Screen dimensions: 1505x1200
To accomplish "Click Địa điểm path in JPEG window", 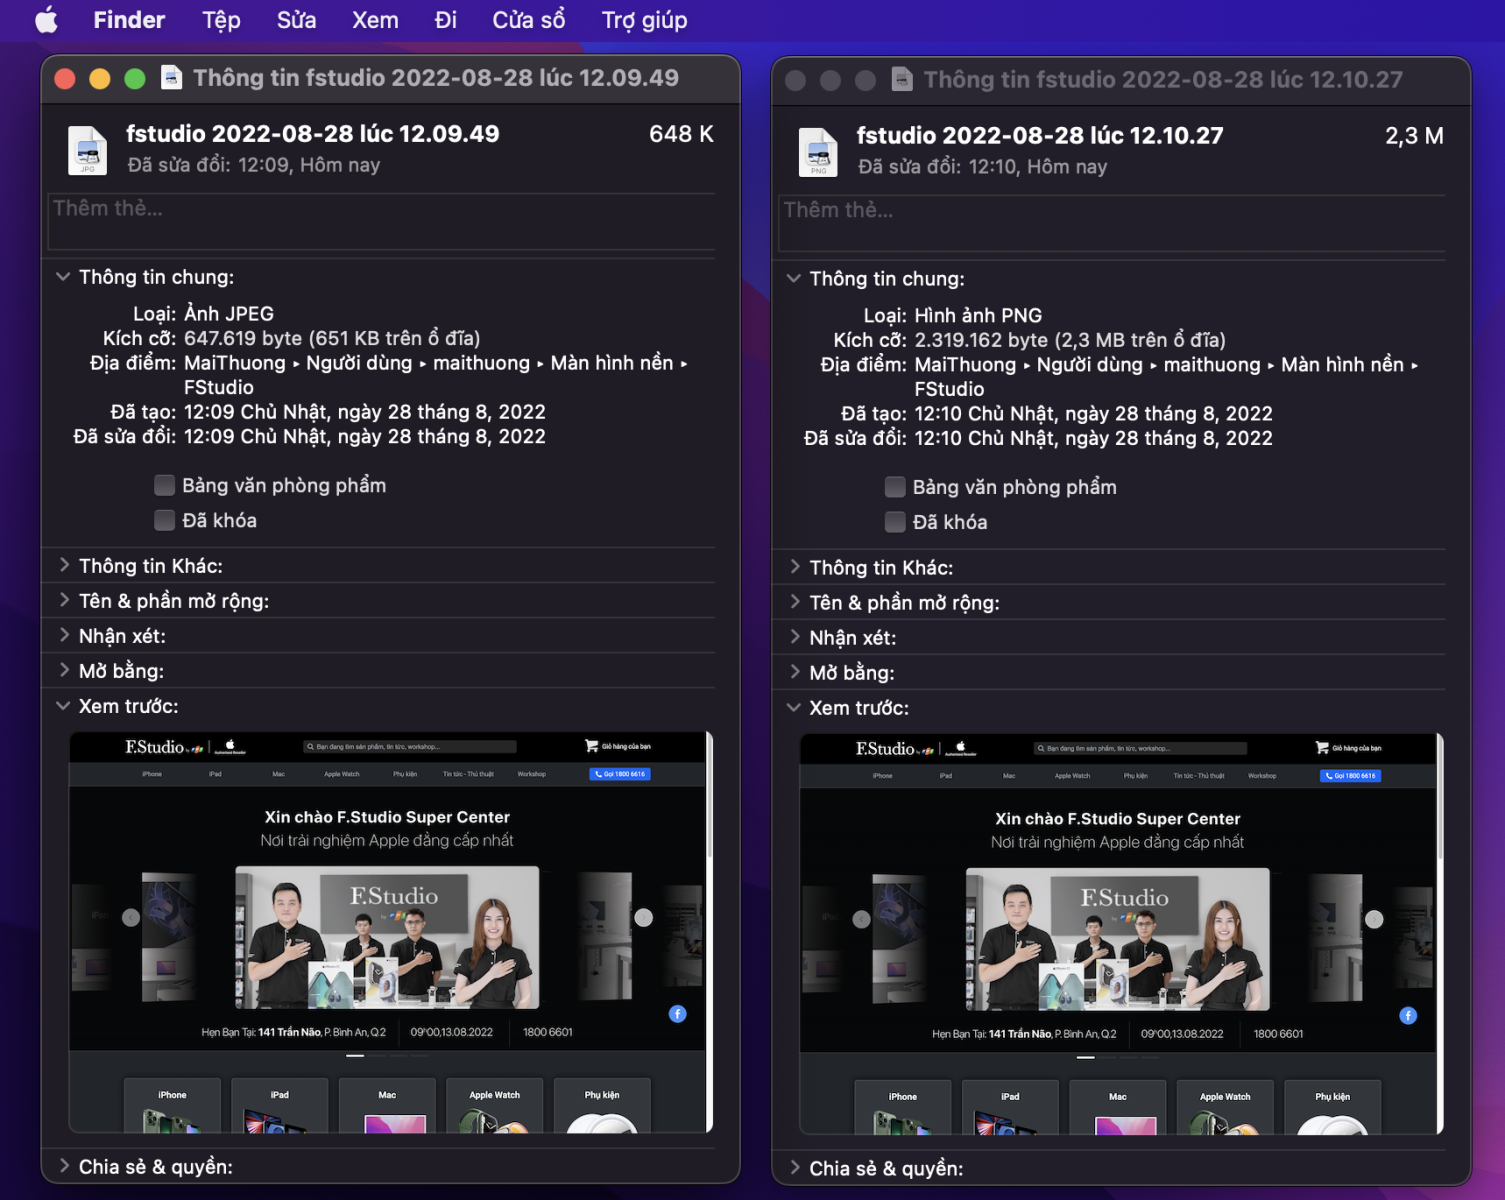I will pos(436,375).
